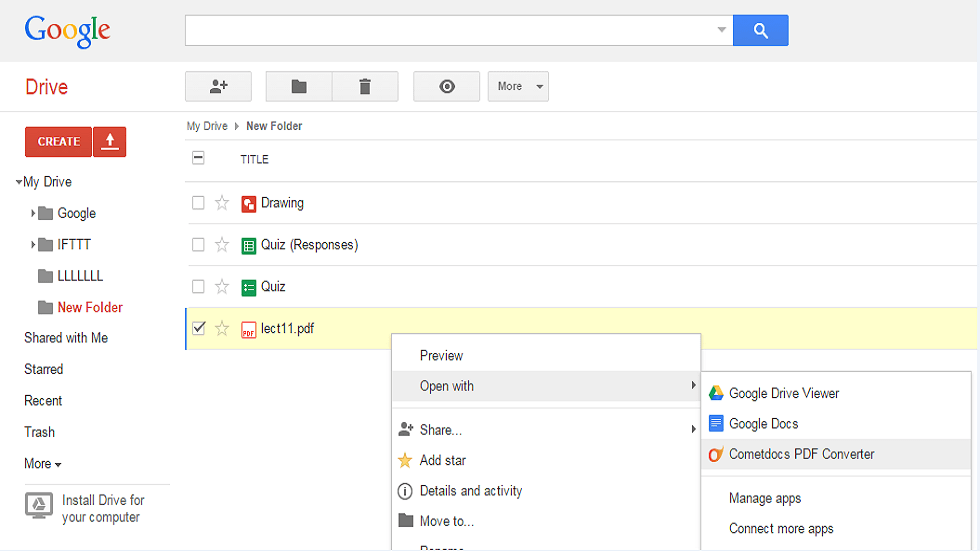Viewport: 980px width, 551px height.
Task: Click the Share person icon in context menu
Action: (x=406, y=429)
